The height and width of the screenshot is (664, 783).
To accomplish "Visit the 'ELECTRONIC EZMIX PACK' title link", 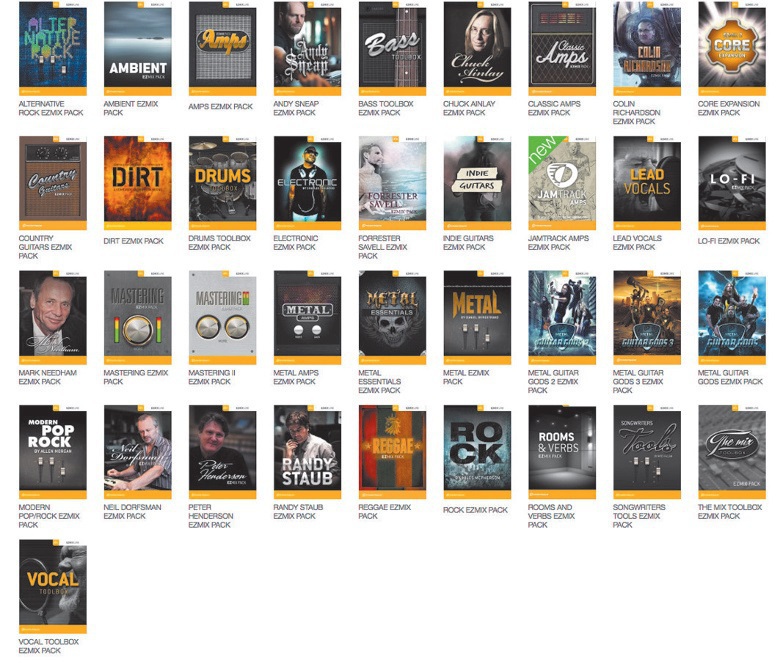I will 296,243.
